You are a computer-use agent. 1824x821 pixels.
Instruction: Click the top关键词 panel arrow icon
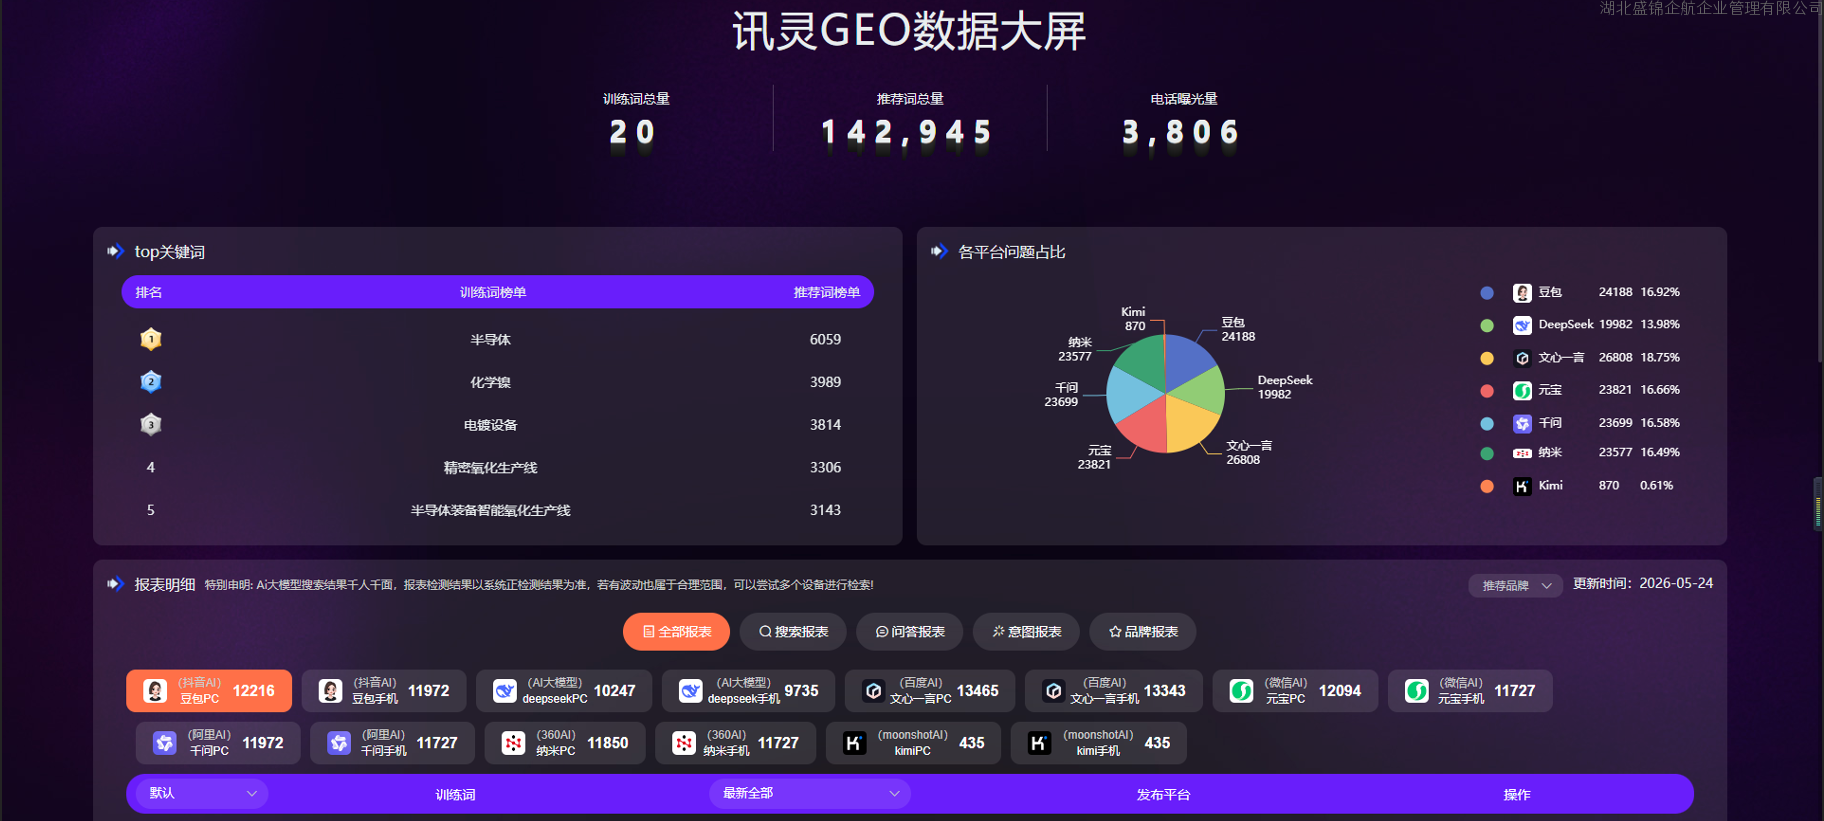(x=115, y=251)
